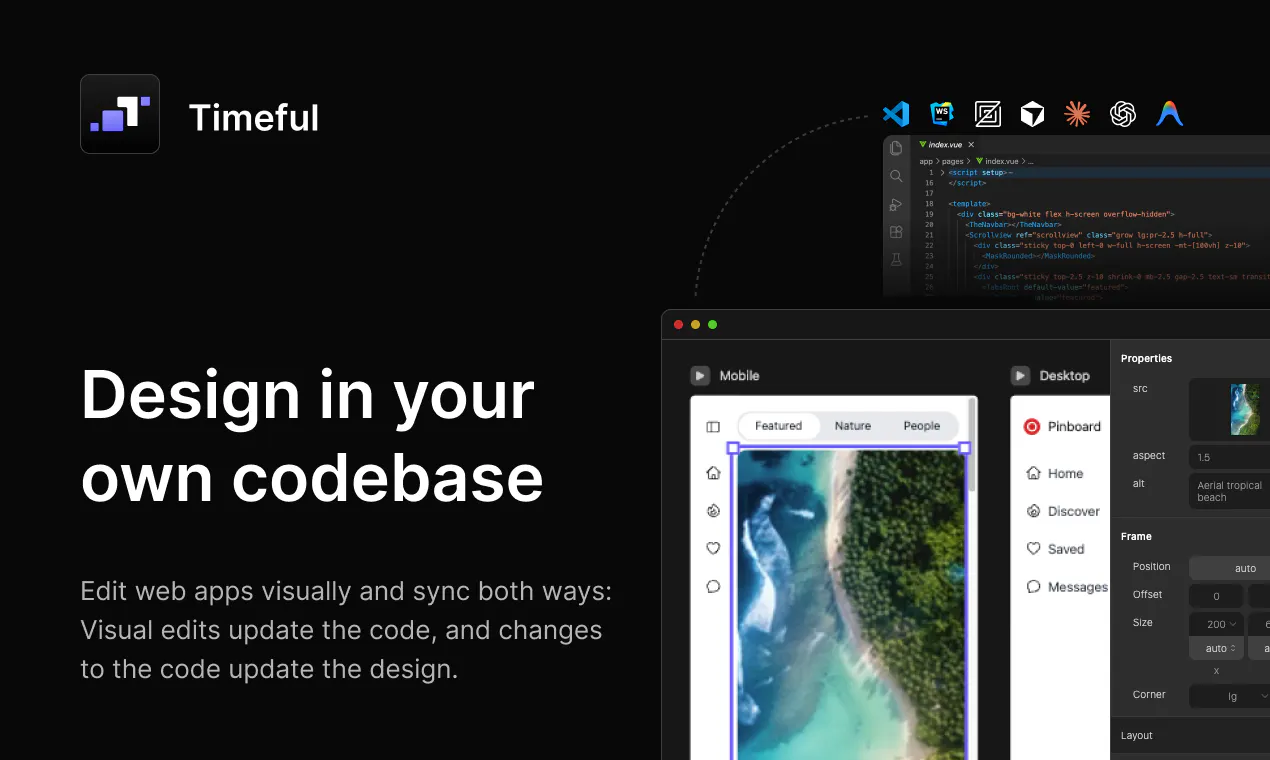The image size is (1270, 760).
Task: Click the Timeful logo icon
Action: 120,114
